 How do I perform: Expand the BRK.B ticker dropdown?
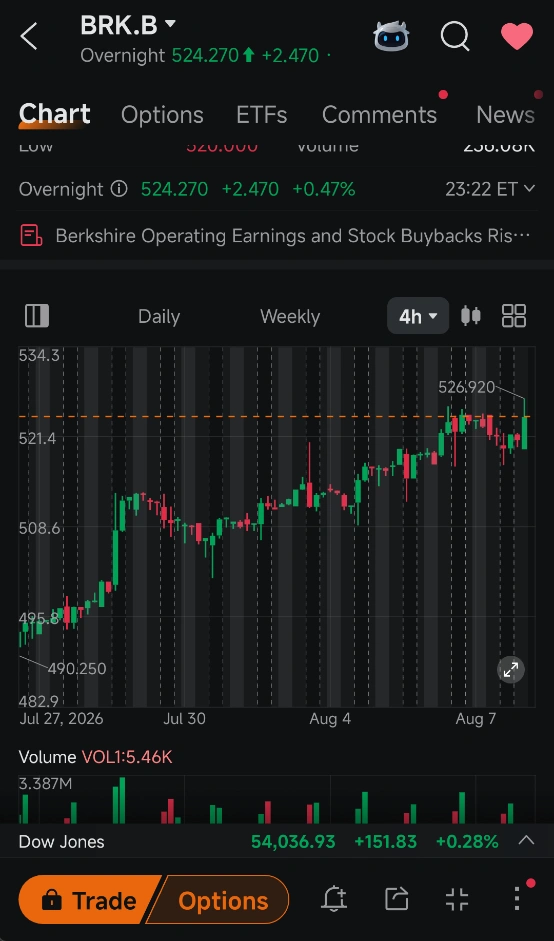pos(170,24)
